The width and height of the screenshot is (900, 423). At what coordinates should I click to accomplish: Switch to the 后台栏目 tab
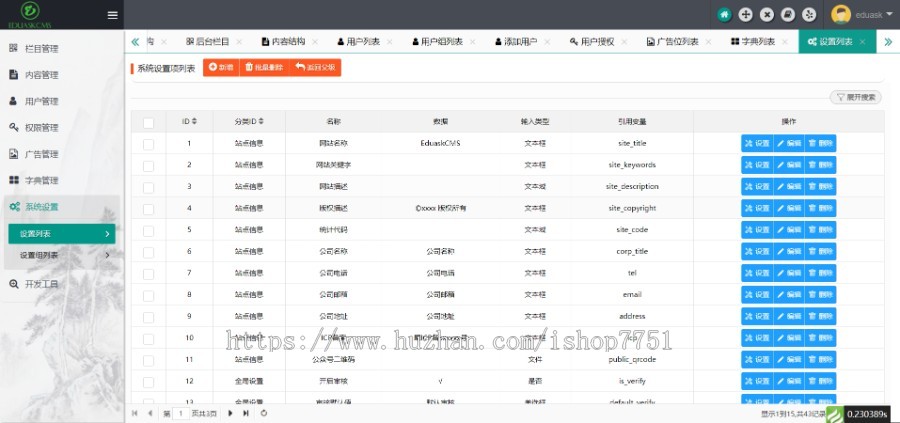click(207, 42)
